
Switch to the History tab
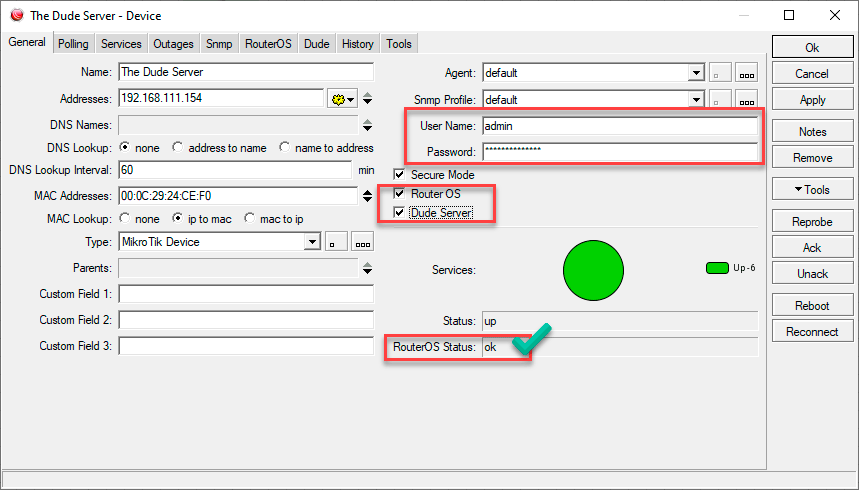tap(358, 44)
